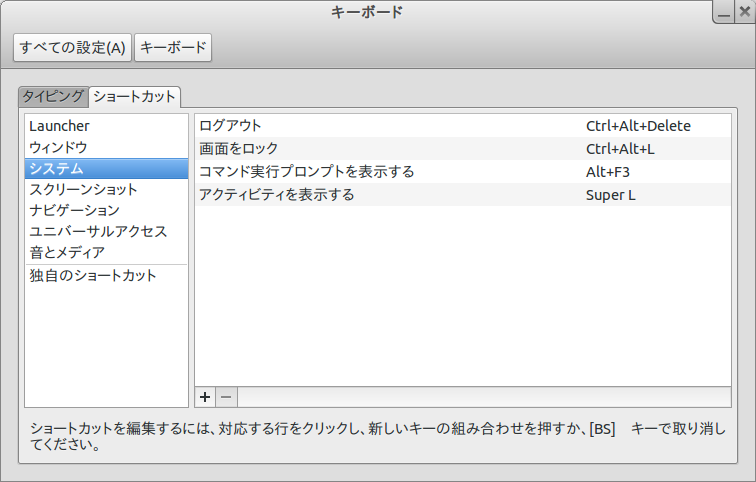Click the ログアウト shortcut row
This screenshot has width=756, height=482.
pyautogui.click(x=231, y=126)
